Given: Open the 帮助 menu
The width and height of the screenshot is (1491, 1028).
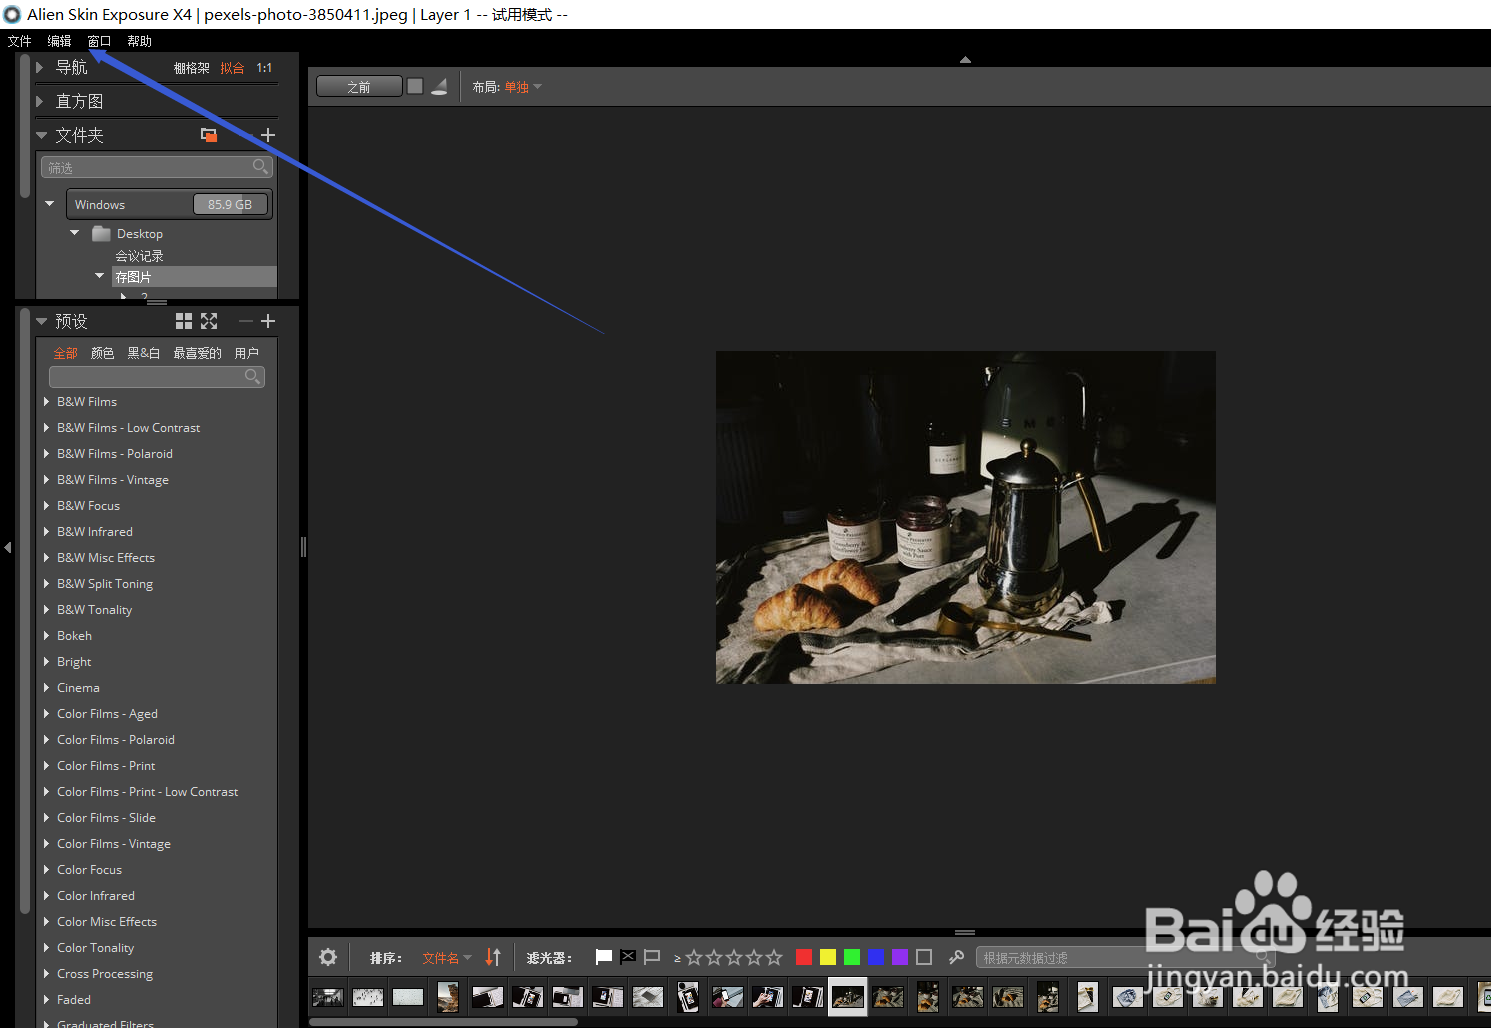Looking at the screenshot, I should (x=139, y=41).
